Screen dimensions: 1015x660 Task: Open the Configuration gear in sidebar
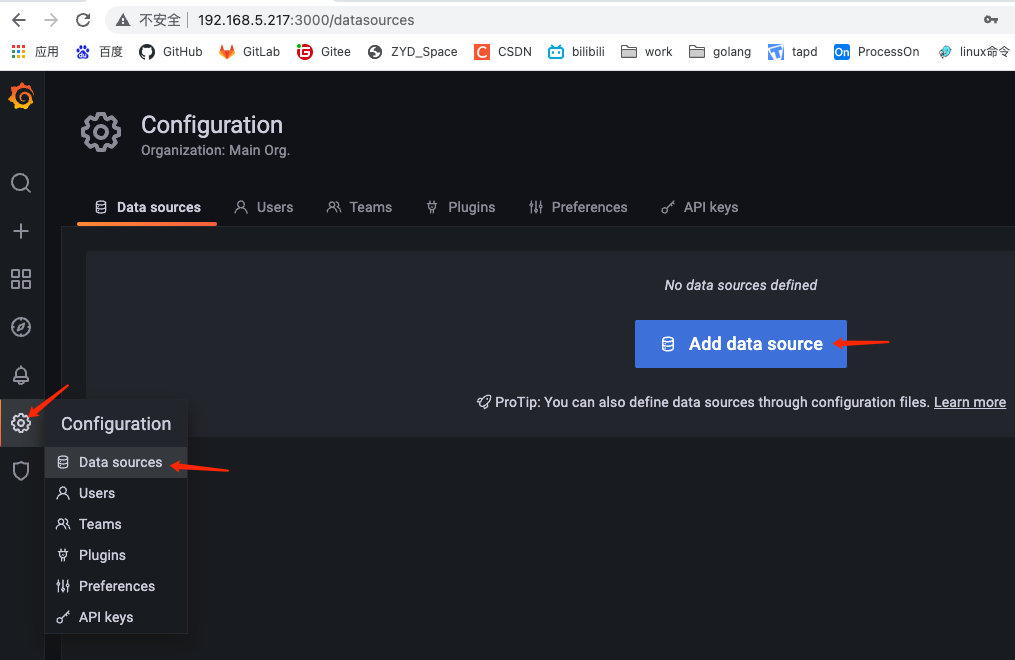point(21,423)
